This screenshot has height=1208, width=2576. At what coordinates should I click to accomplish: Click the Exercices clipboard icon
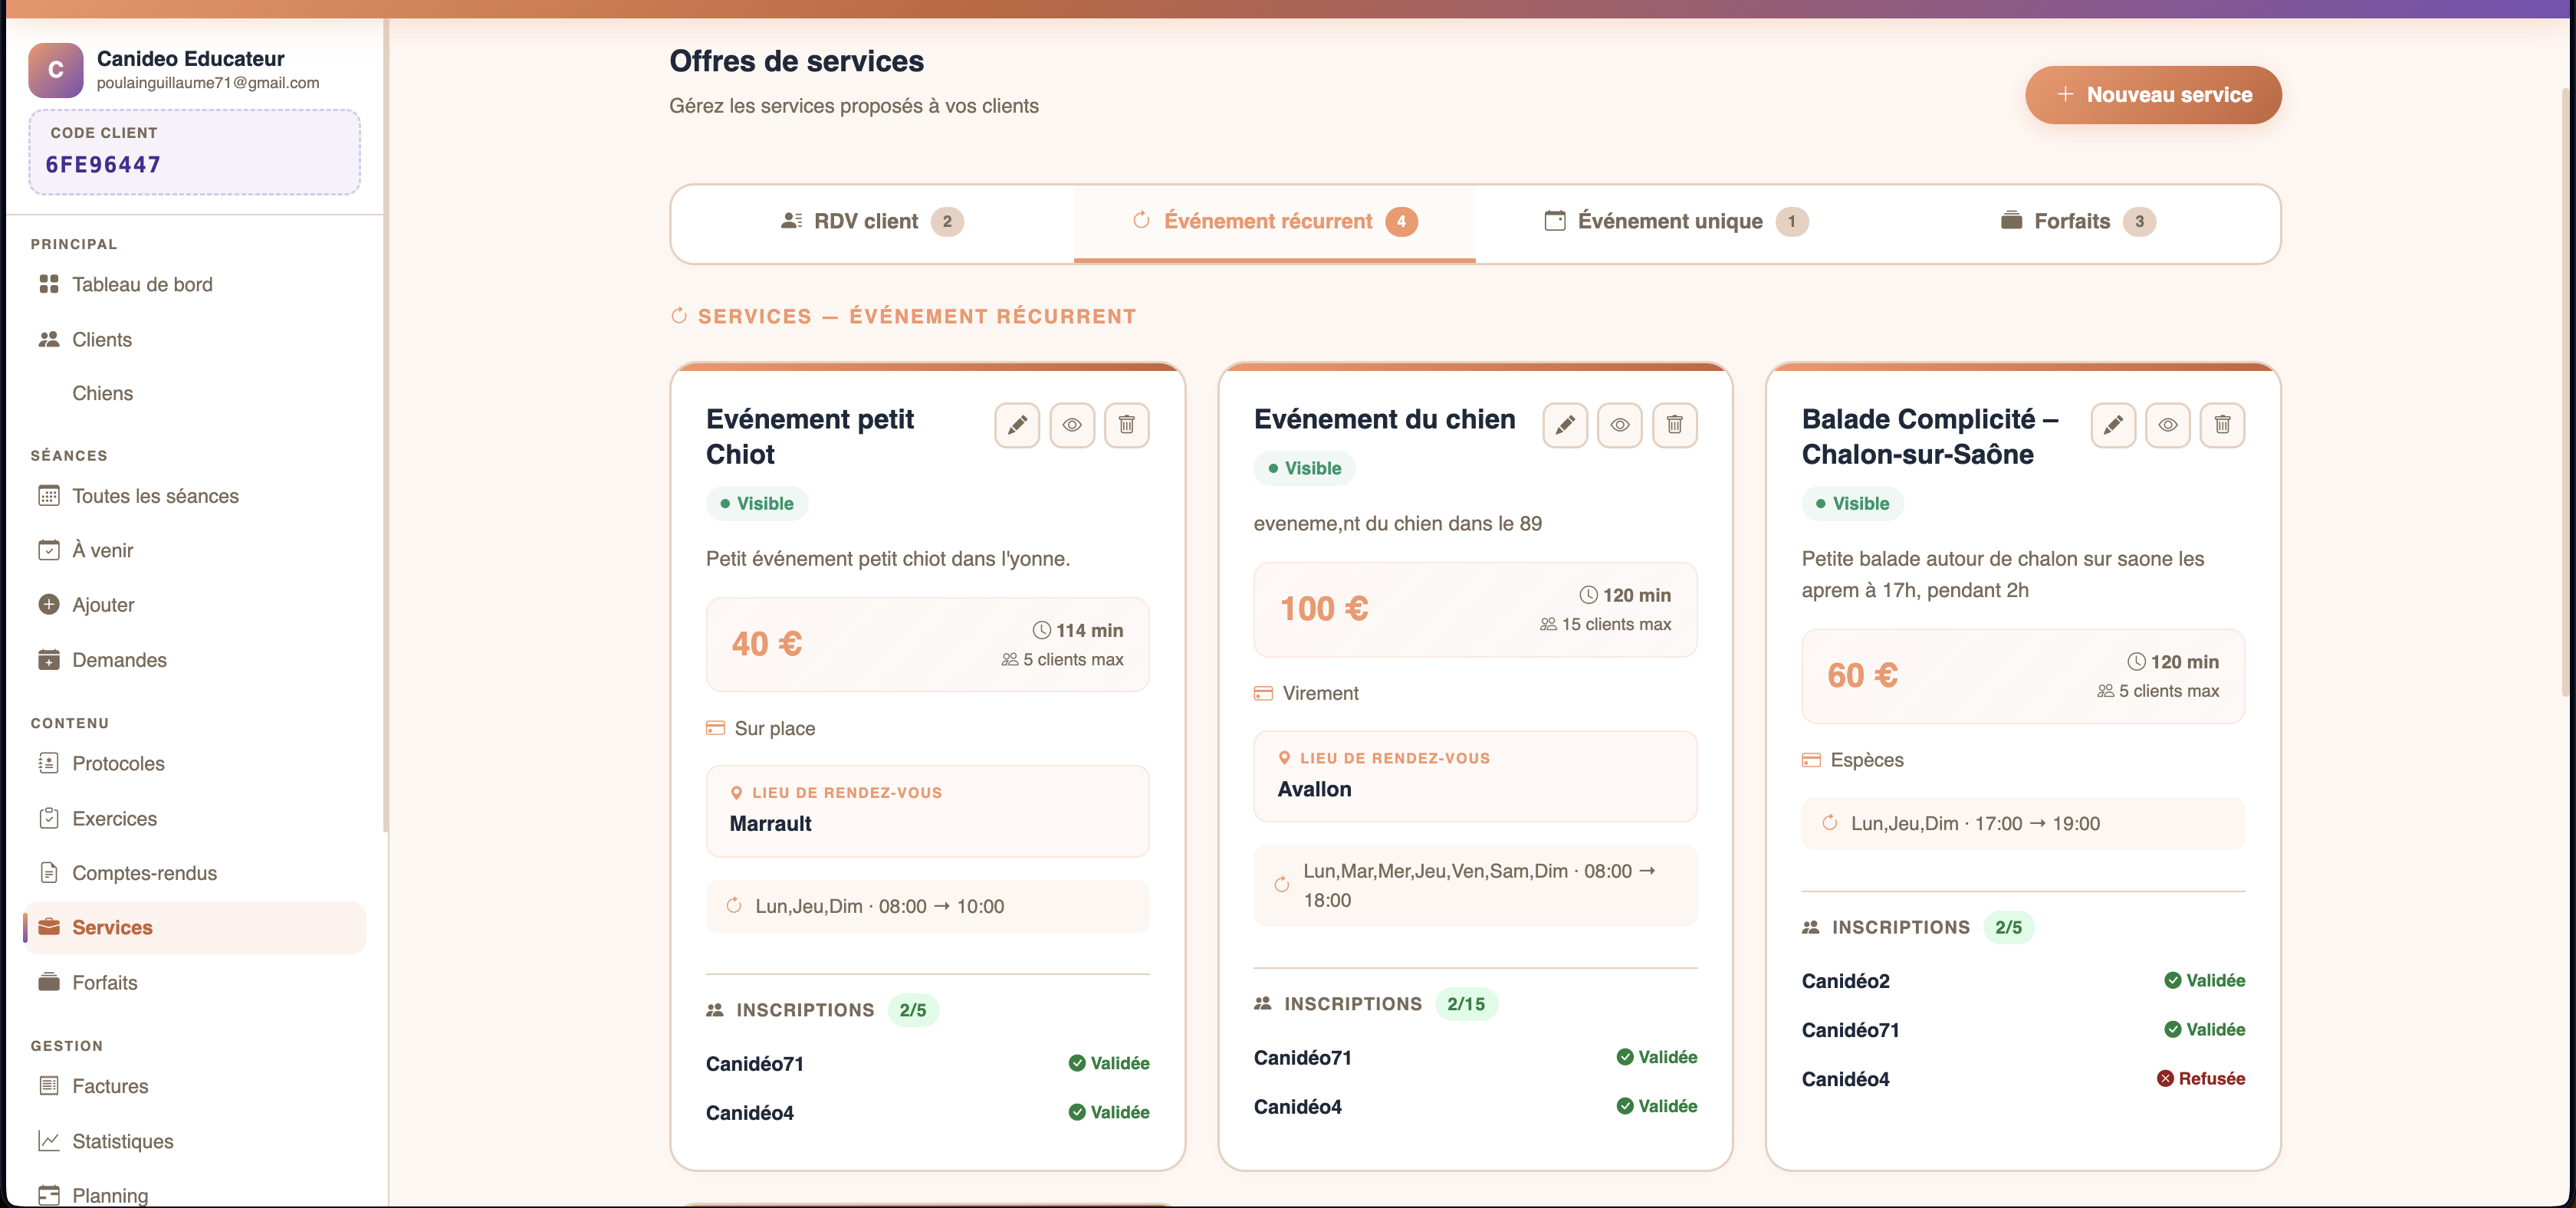coord(48,819)
